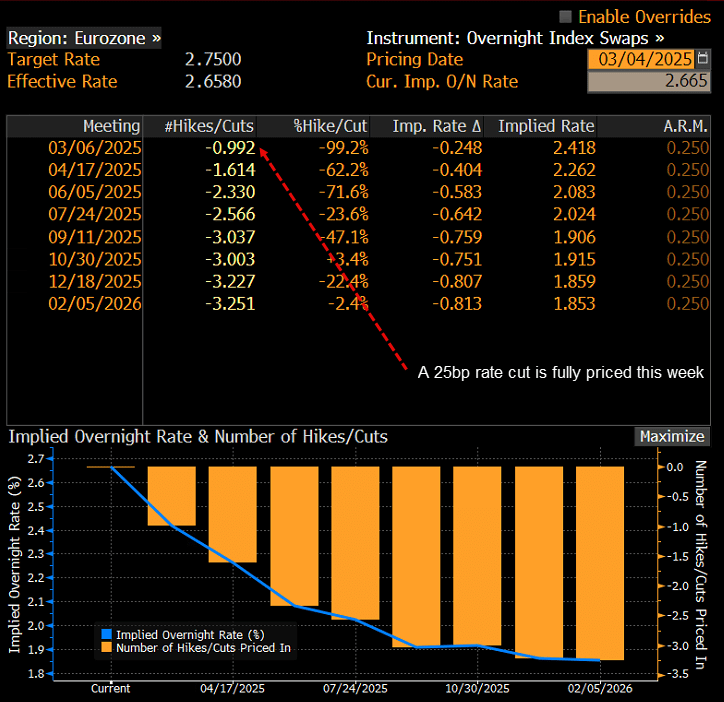Click the 04/17/2025 orange chart bar

(233, 514)
